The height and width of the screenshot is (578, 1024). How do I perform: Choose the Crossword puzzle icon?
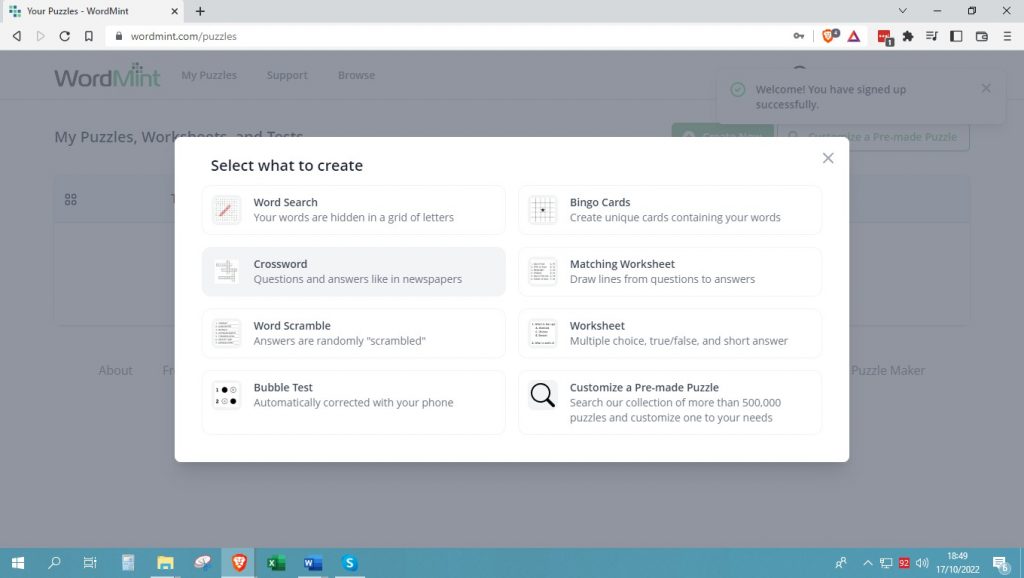click(227, 272)
